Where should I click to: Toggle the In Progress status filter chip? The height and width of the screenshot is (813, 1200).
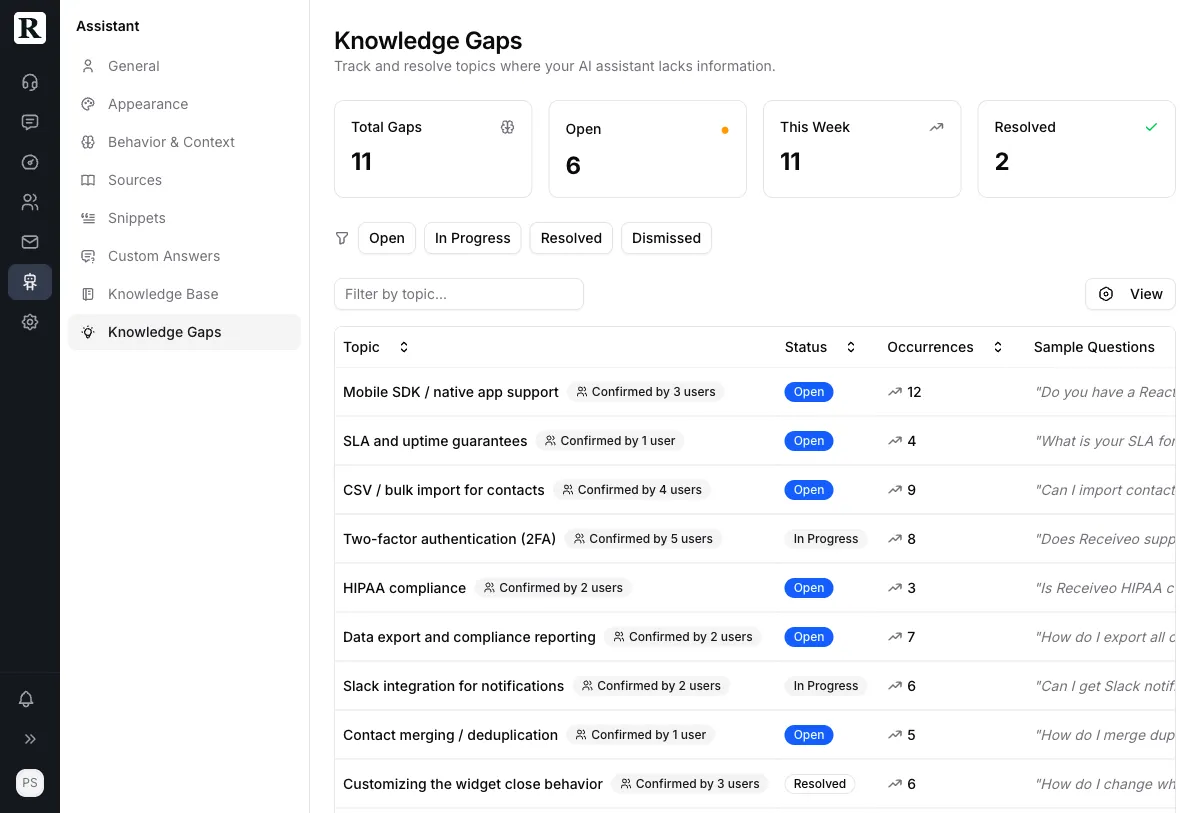[x=472, y=238]
